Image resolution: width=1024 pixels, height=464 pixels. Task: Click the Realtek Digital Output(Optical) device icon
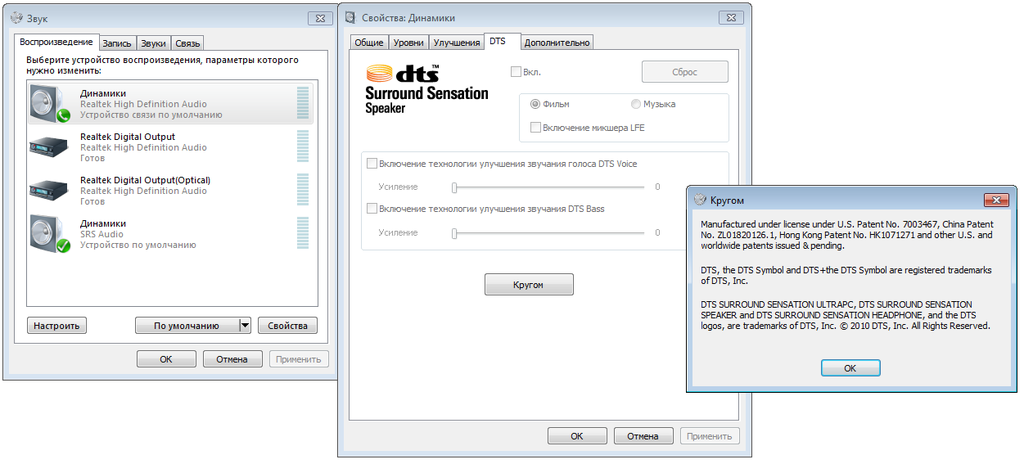[50, 190]
